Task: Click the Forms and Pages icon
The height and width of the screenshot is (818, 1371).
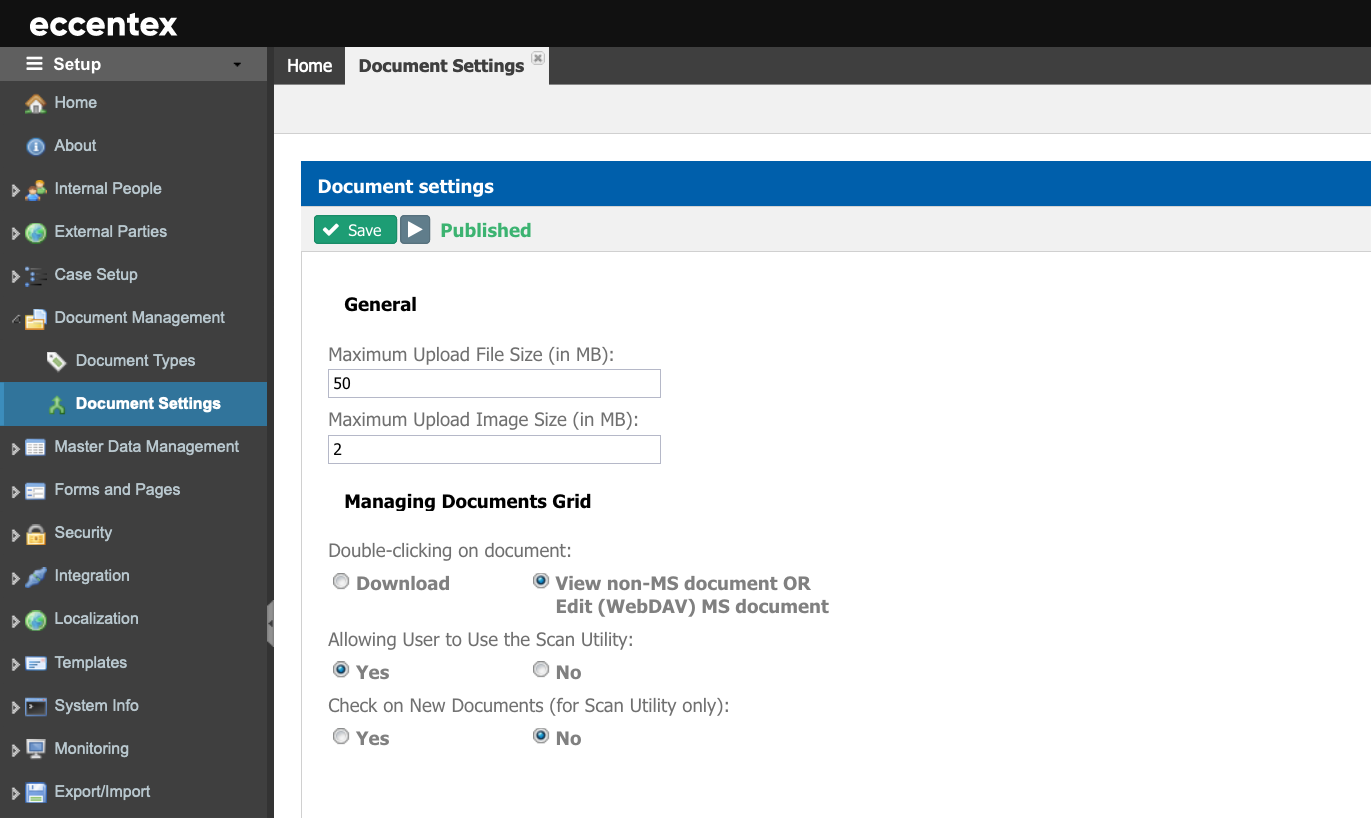Action: tap(36, 490)
